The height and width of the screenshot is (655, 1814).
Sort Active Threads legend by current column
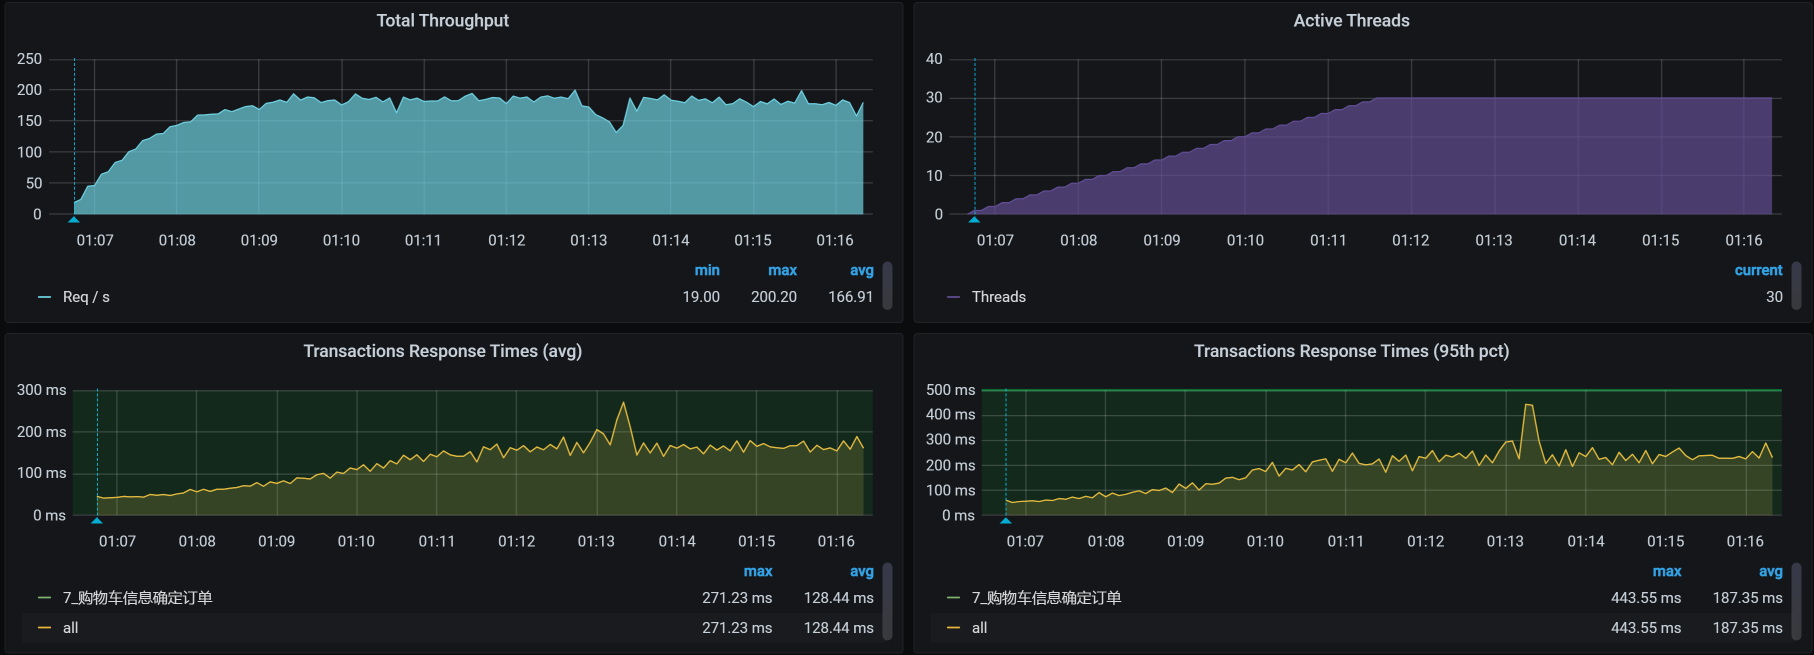pos(1758,270)
